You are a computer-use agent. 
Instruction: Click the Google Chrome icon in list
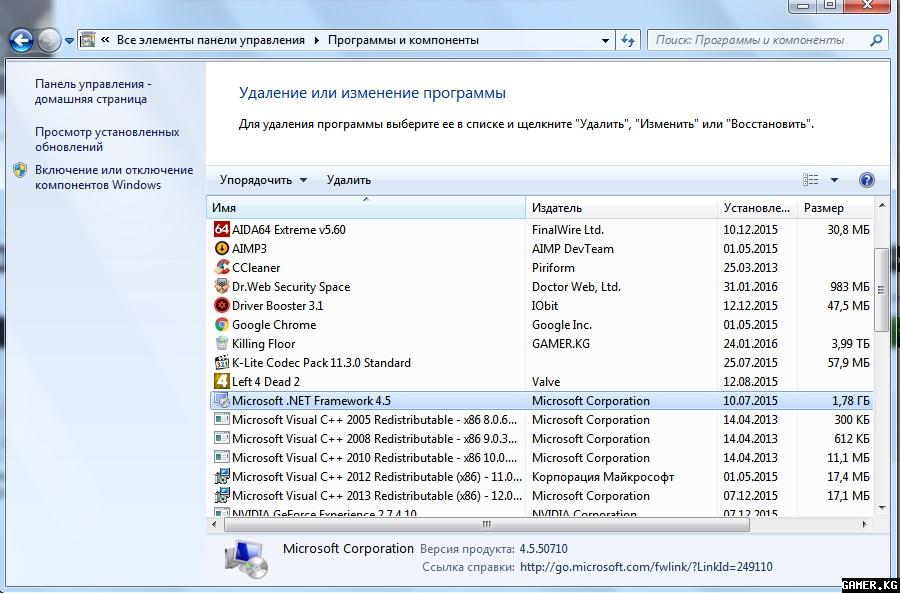point(222,324)
